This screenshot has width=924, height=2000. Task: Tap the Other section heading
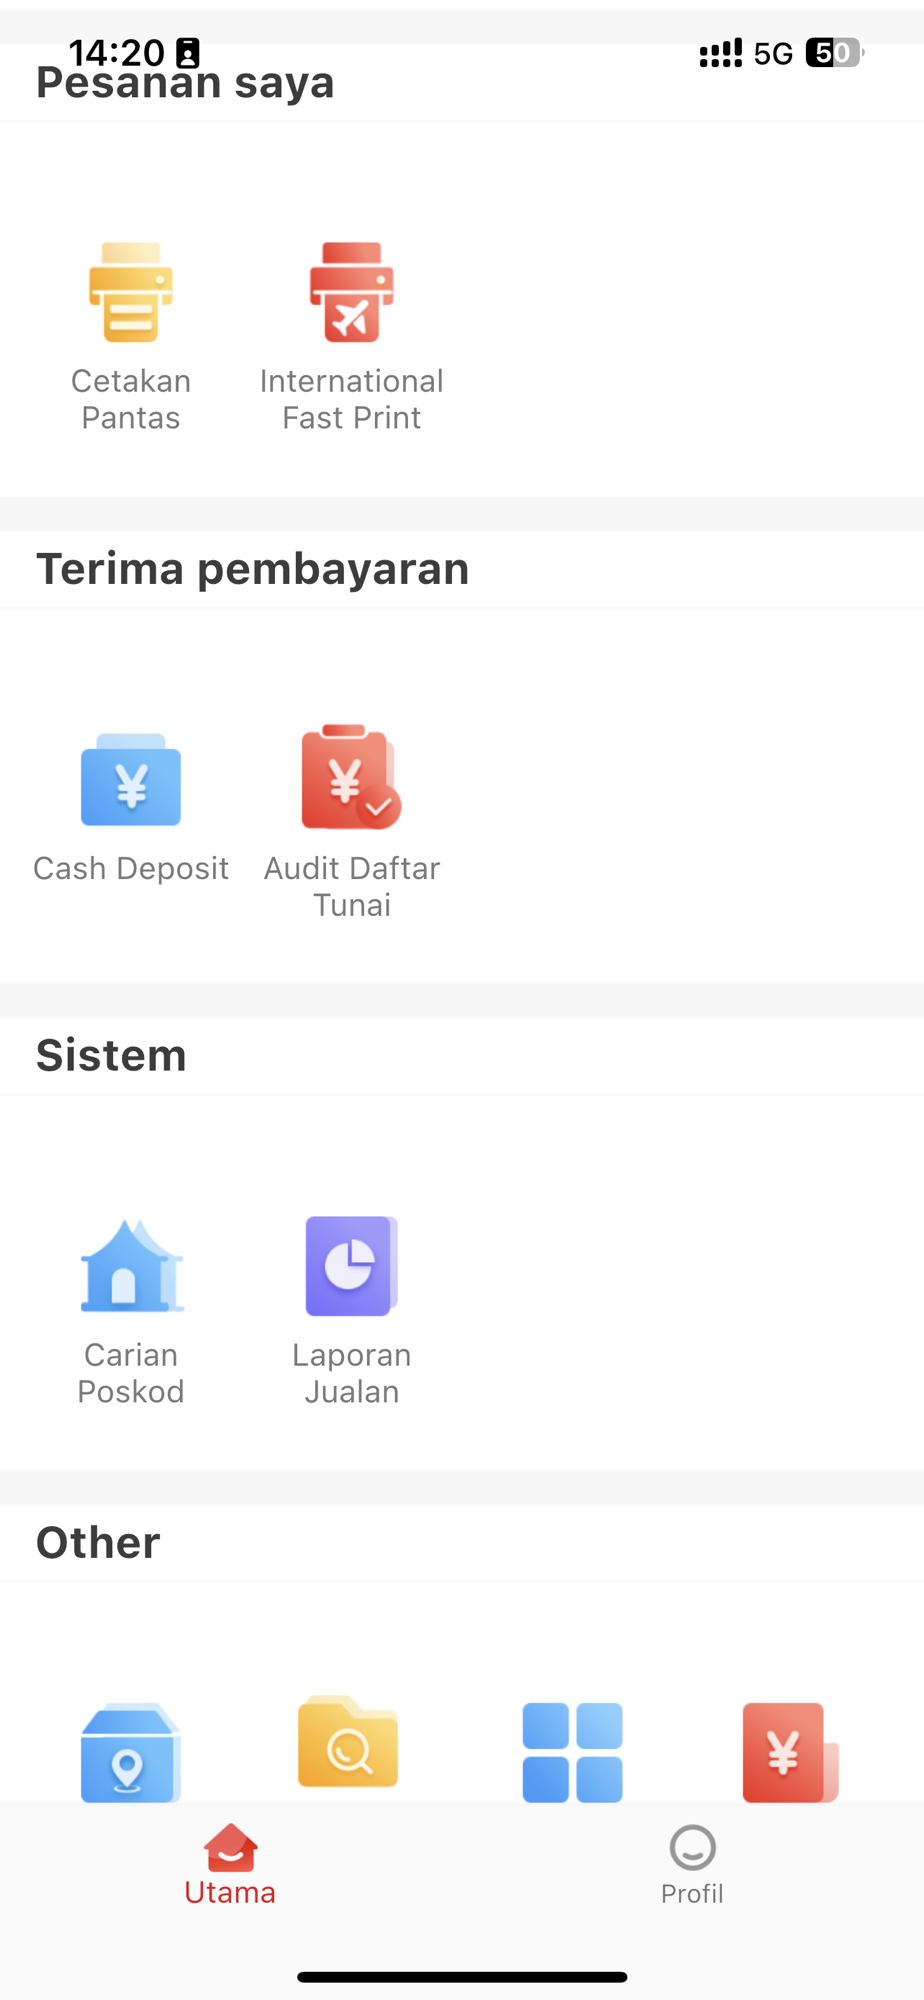pos(98,1543)
